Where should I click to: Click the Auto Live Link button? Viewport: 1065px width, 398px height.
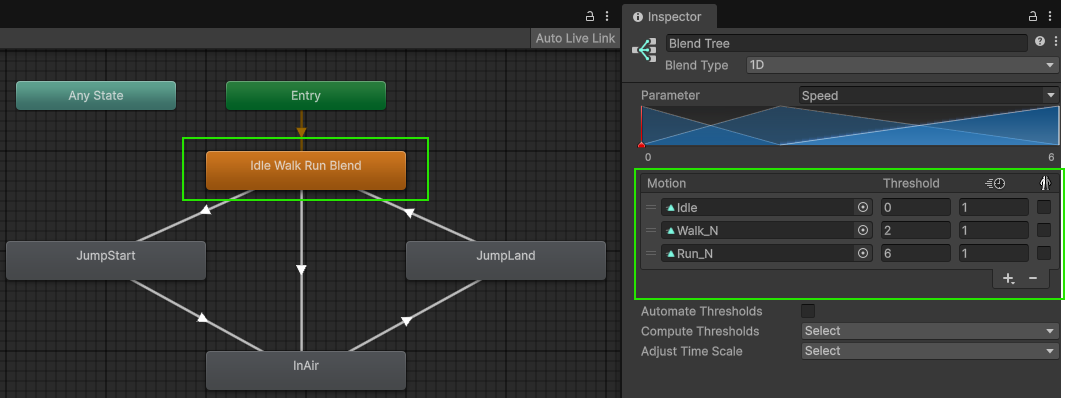(575, 38)
